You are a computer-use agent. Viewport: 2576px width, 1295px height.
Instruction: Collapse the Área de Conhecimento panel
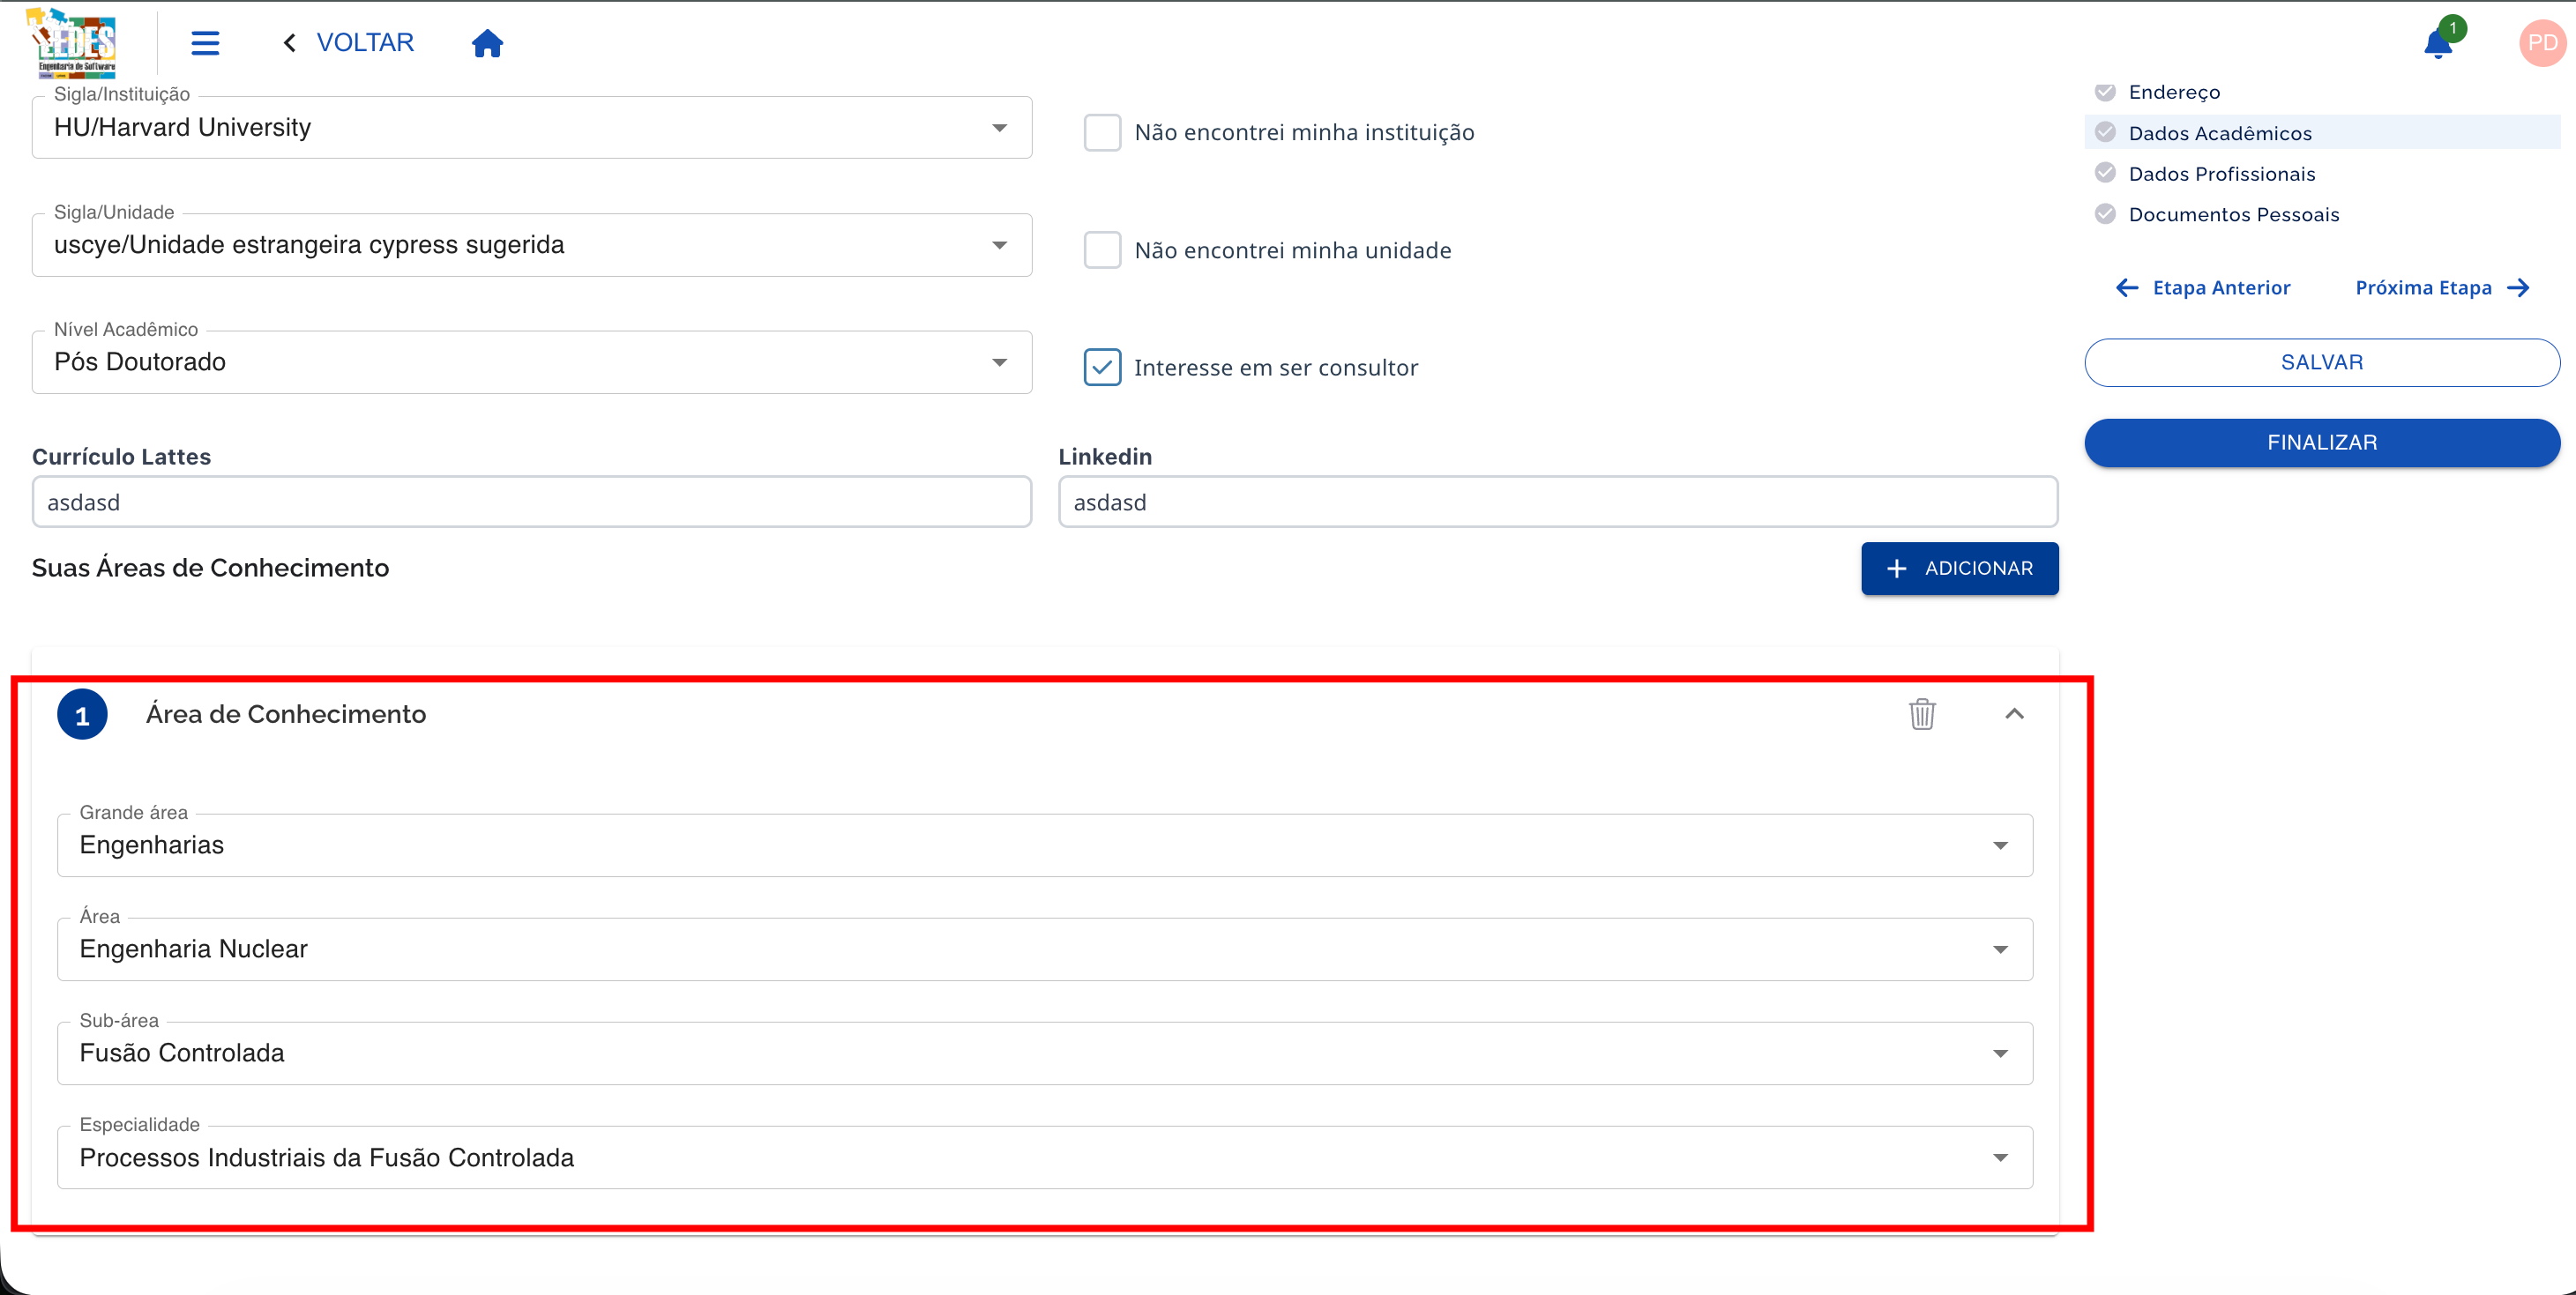(2014, 714)
